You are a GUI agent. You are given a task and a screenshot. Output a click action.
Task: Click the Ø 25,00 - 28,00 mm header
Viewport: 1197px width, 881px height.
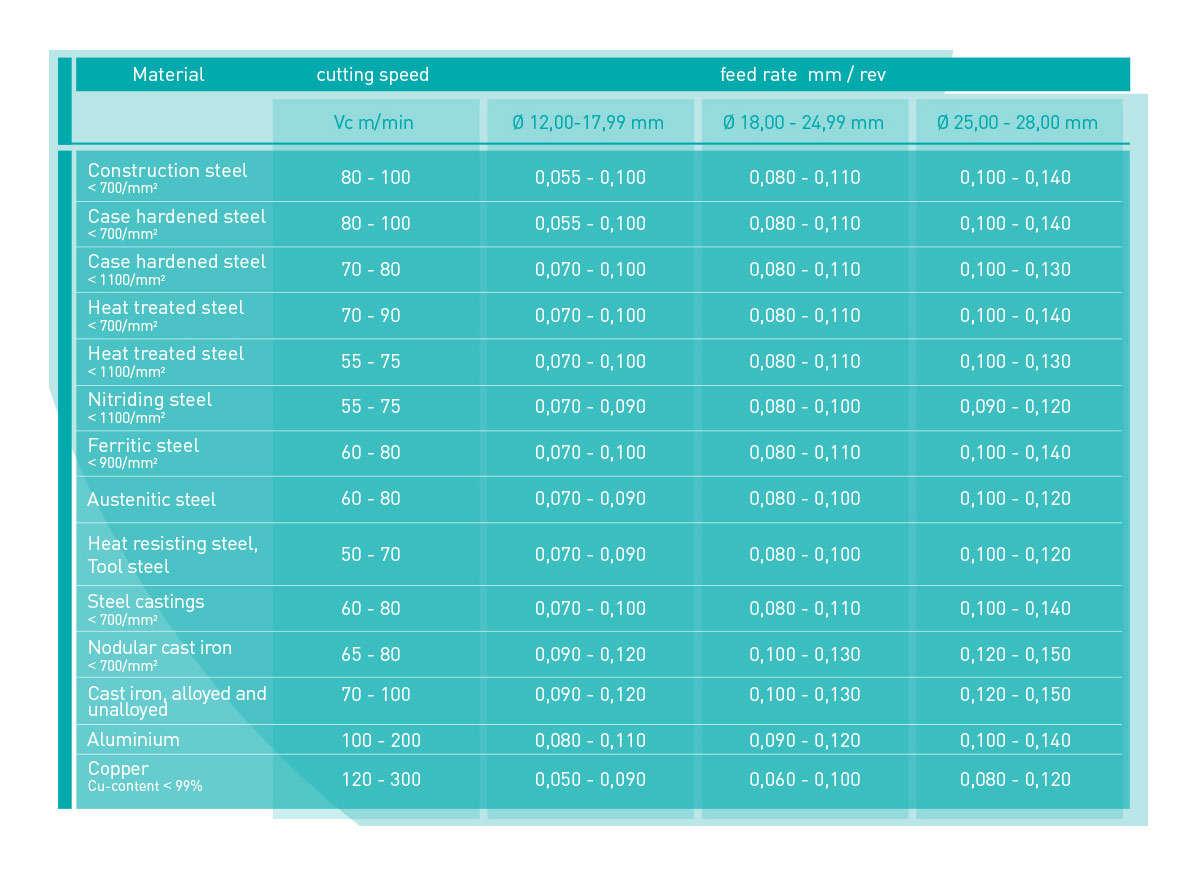(1016, 121)
